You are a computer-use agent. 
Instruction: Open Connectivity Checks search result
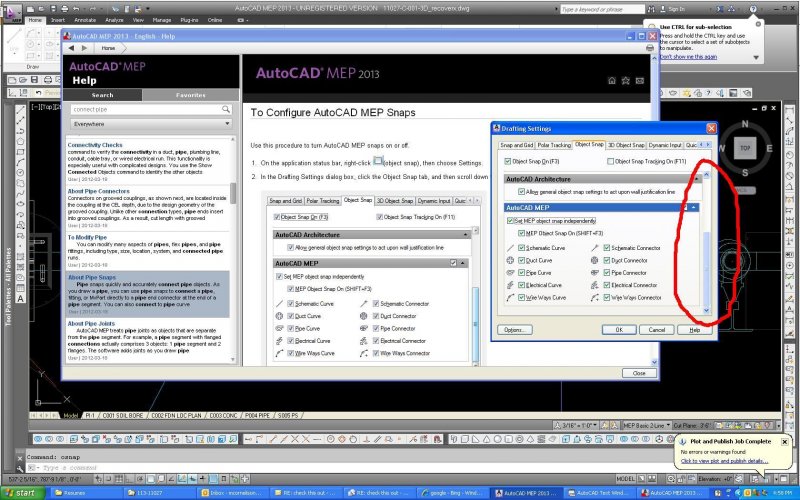coord(95,145)
